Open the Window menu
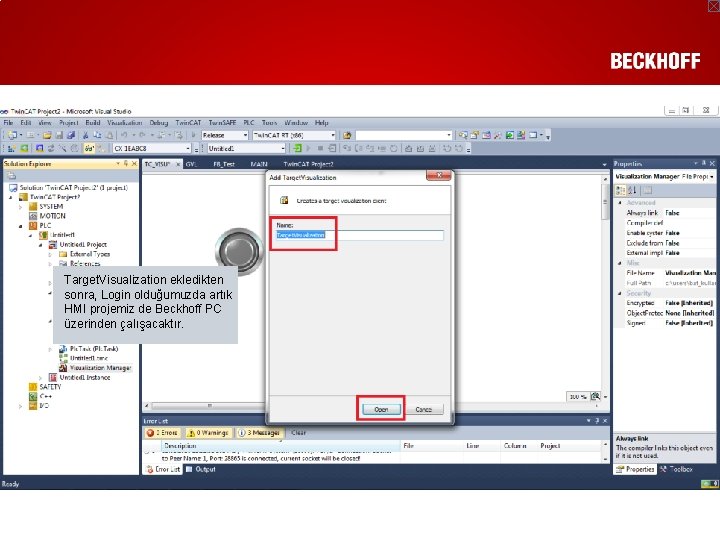Image resolution: width=720 pixels, height=540 pixels. coord(296,123)
